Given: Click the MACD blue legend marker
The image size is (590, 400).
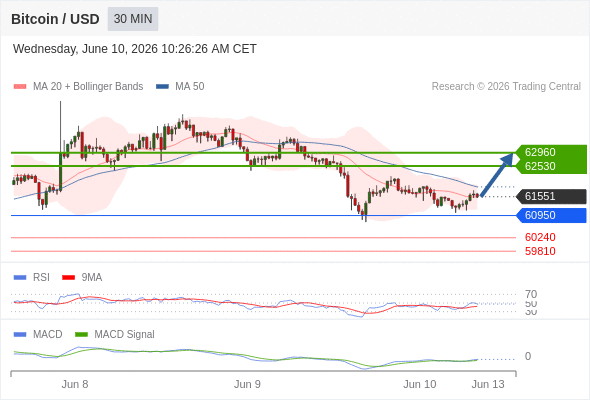Looking at the screenshot, I should pos(20,335).
